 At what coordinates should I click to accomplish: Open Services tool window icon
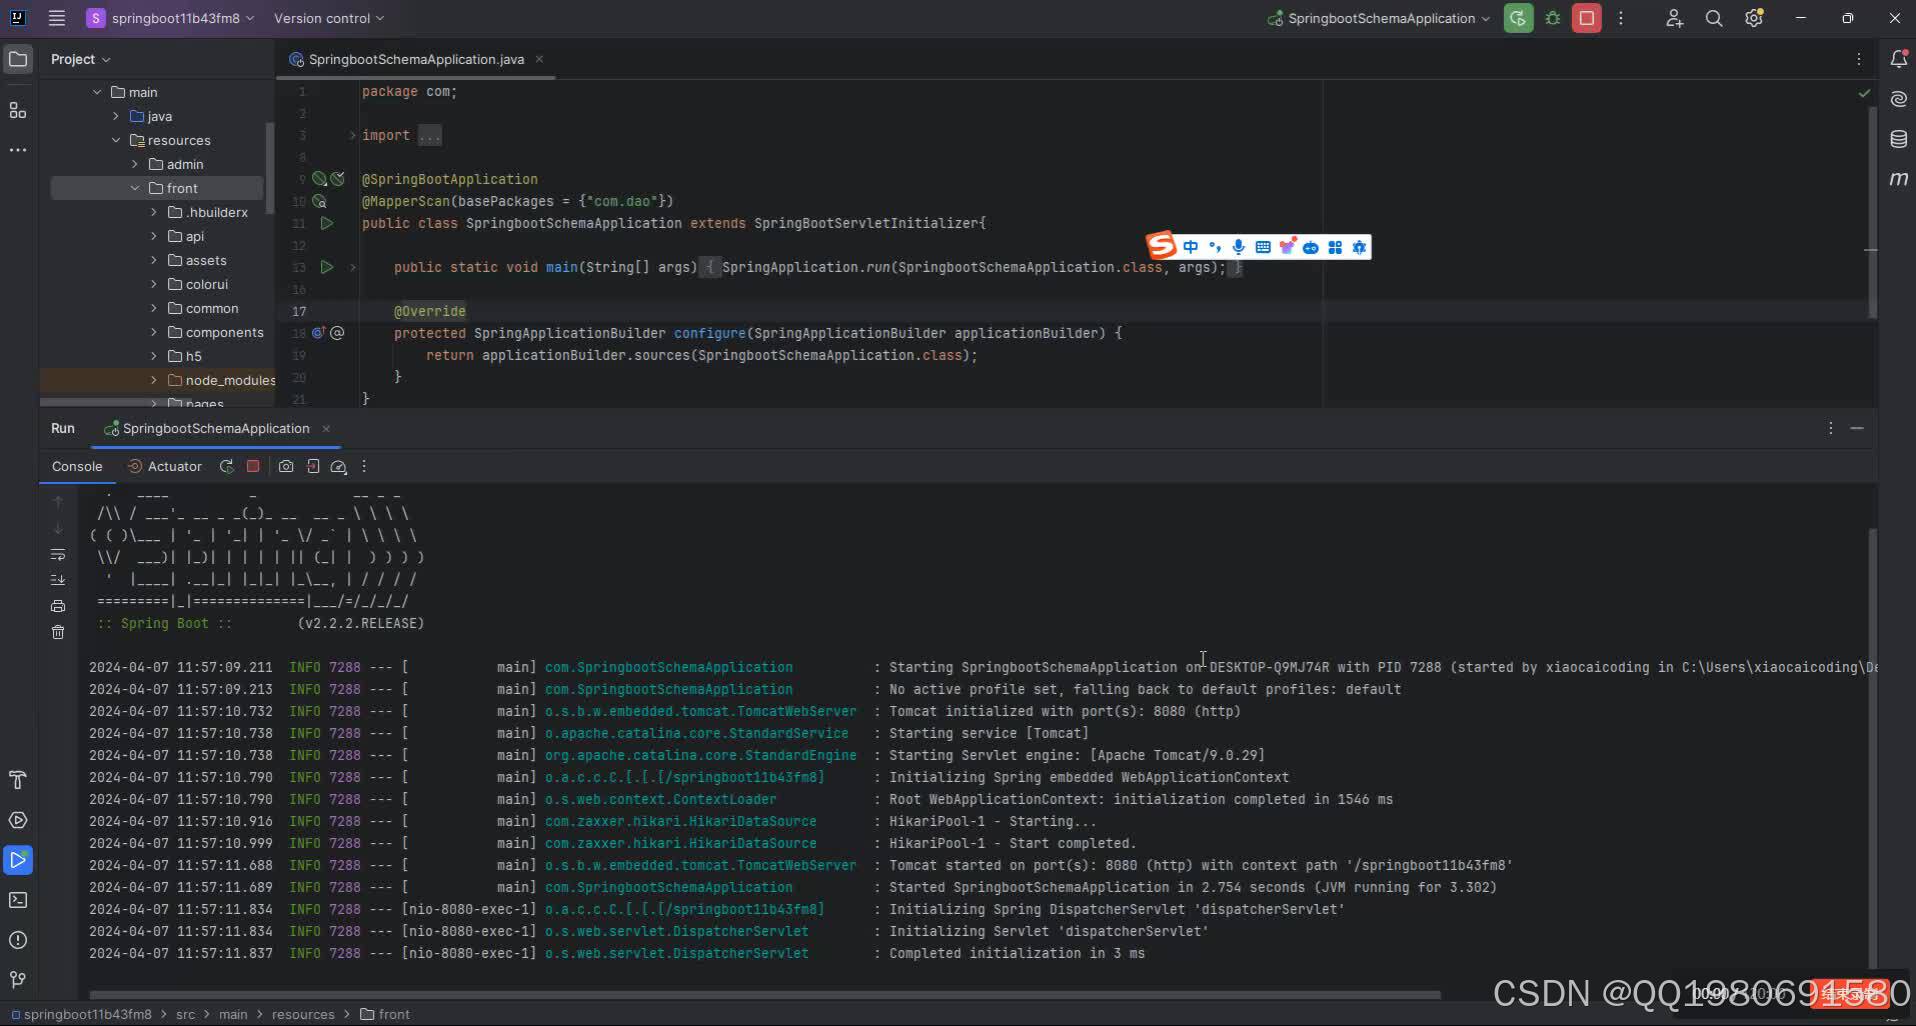tap(18, 820)
